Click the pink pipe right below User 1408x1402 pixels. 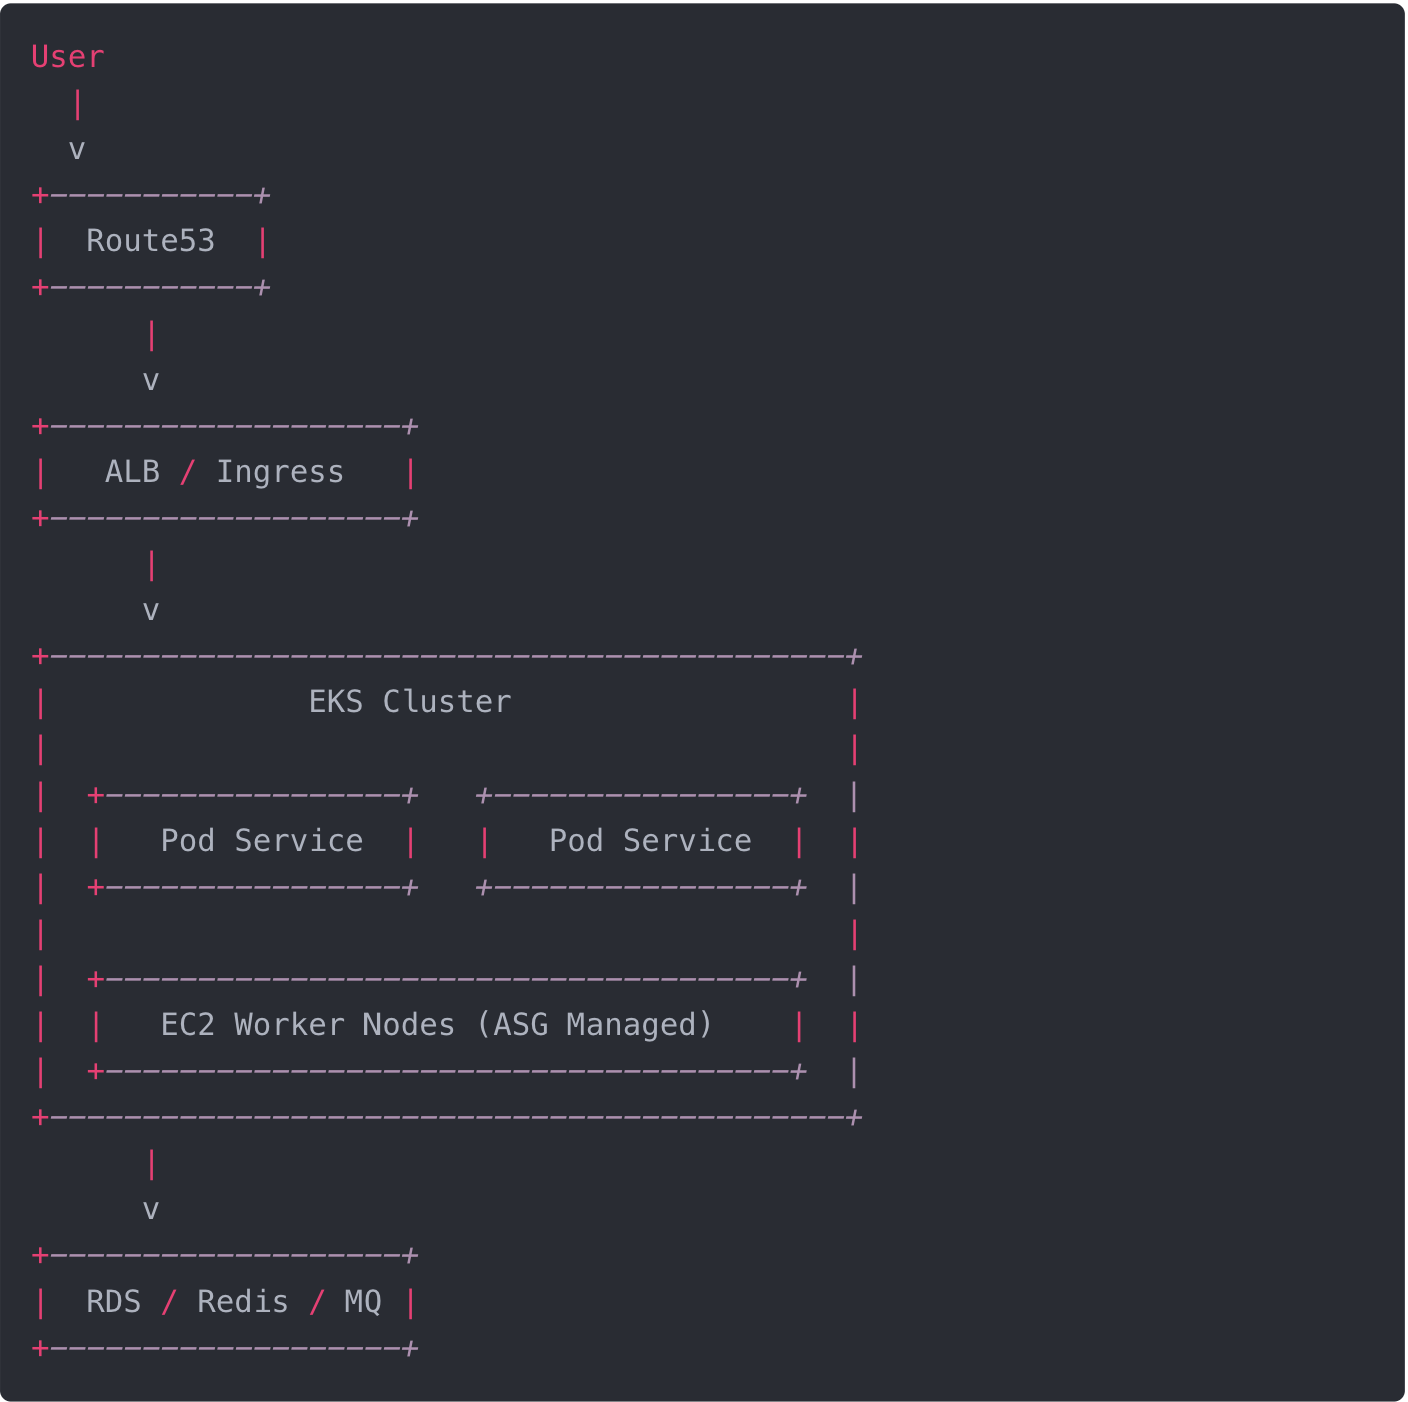[77, 104]
